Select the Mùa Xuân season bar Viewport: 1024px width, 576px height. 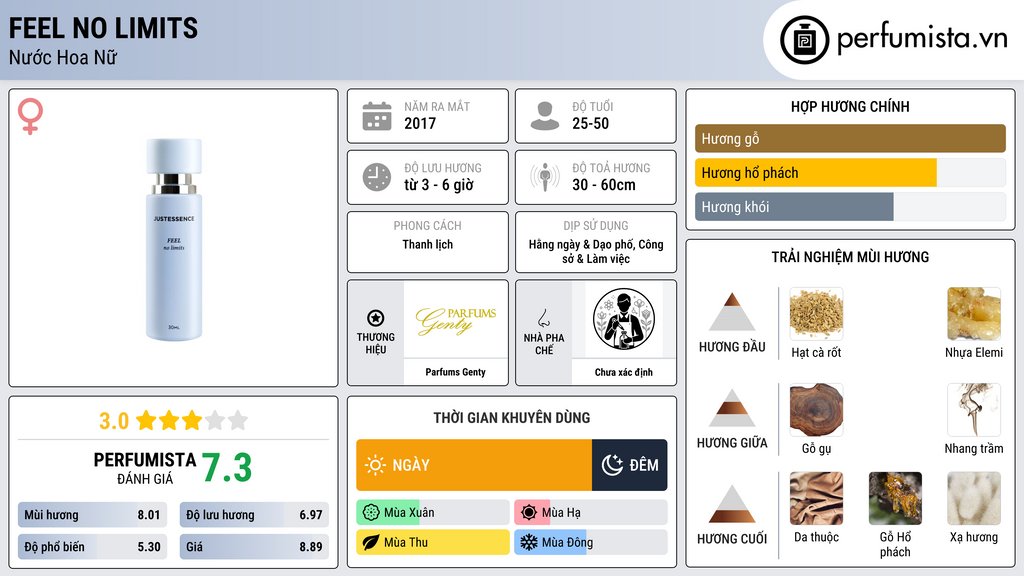point(432,513)
